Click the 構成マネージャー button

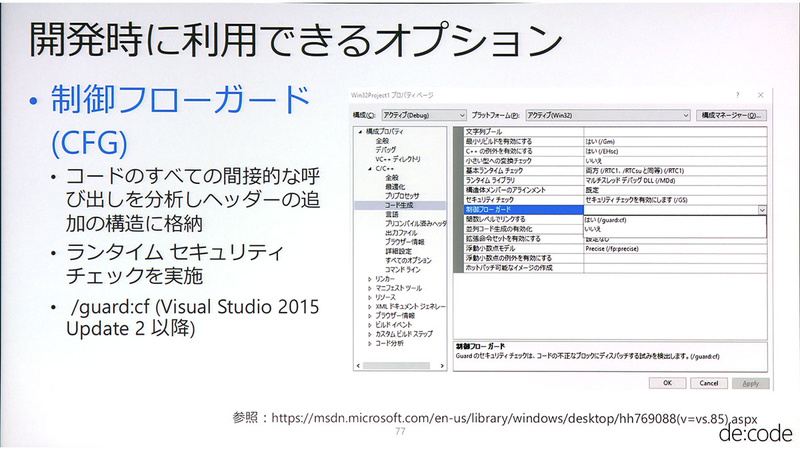tap(731, 115)
